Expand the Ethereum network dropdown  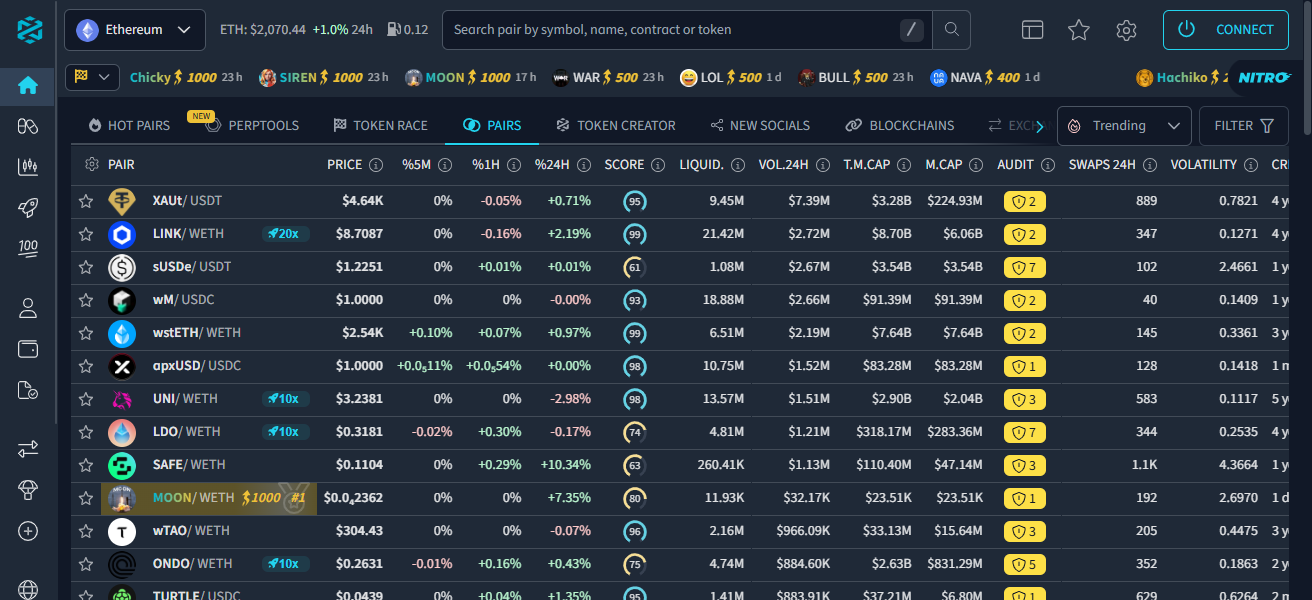[135, 30]
